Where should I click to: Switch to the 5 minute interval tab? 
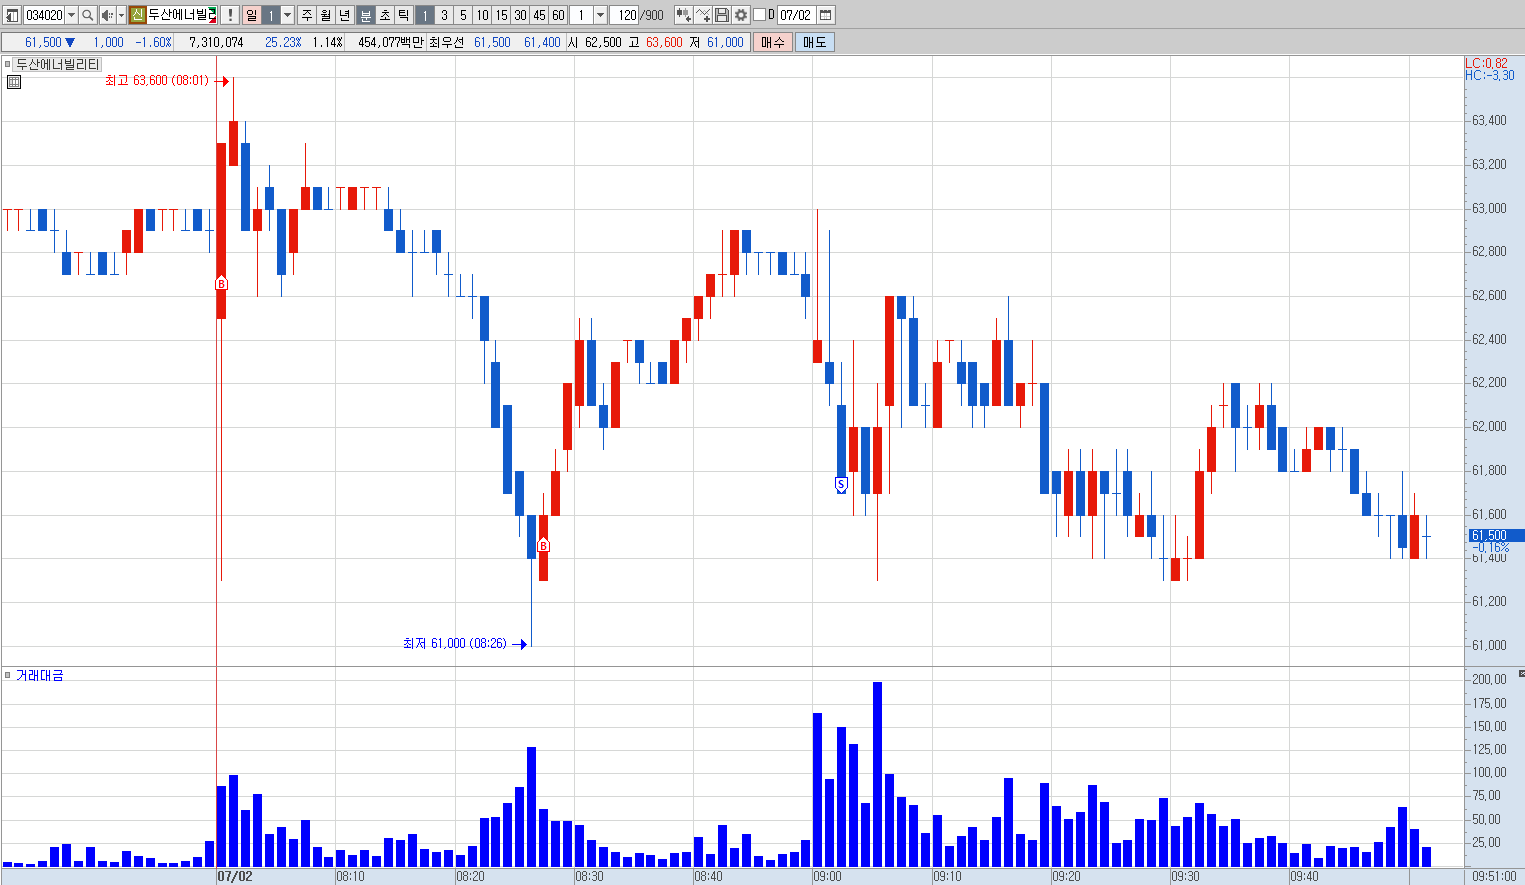(x=463, y=15)
